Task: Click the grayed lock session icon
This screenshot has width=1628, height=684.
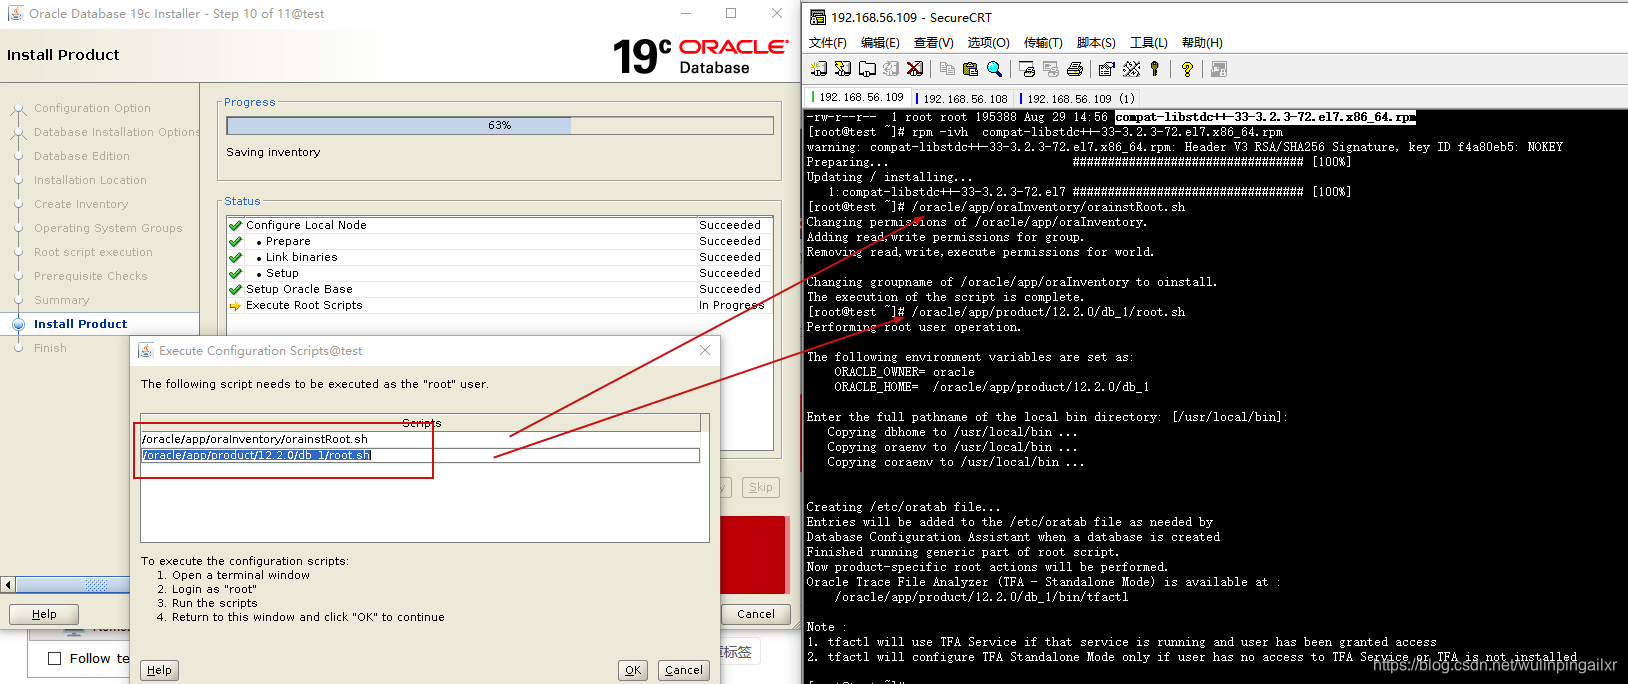Action: point(1219,69)
